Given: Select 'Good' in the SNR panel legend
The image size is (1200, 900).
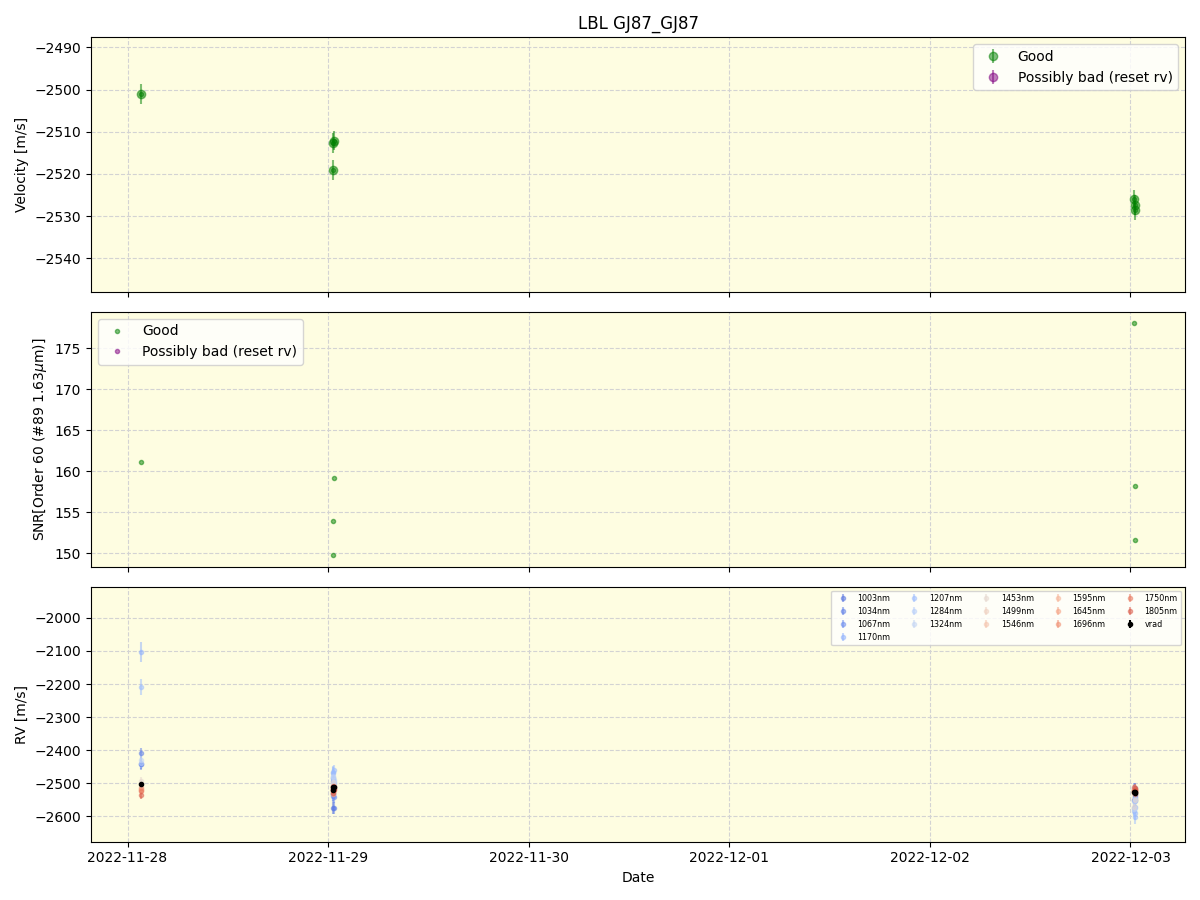Looking at the screenshot, I should point(160,330).
